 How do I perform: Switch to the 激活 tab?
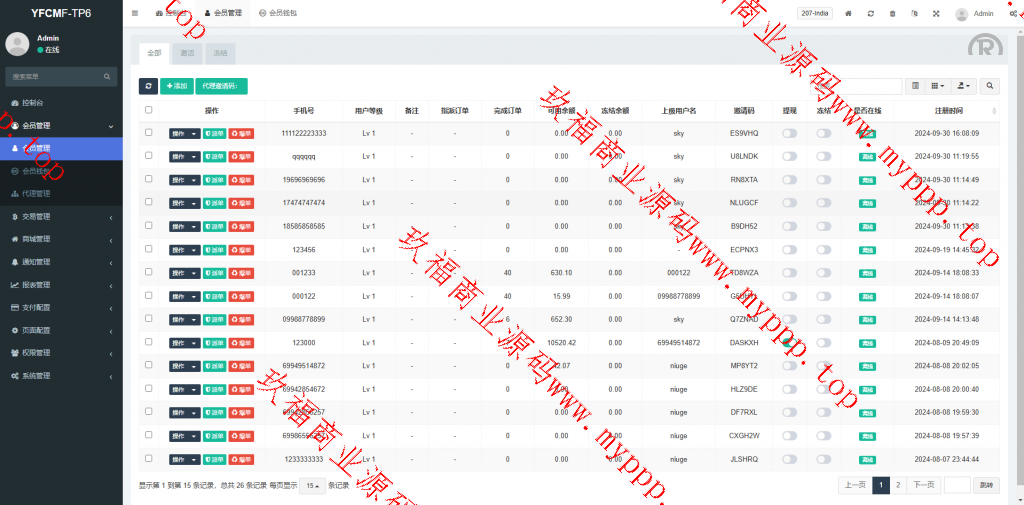[186, 52]
